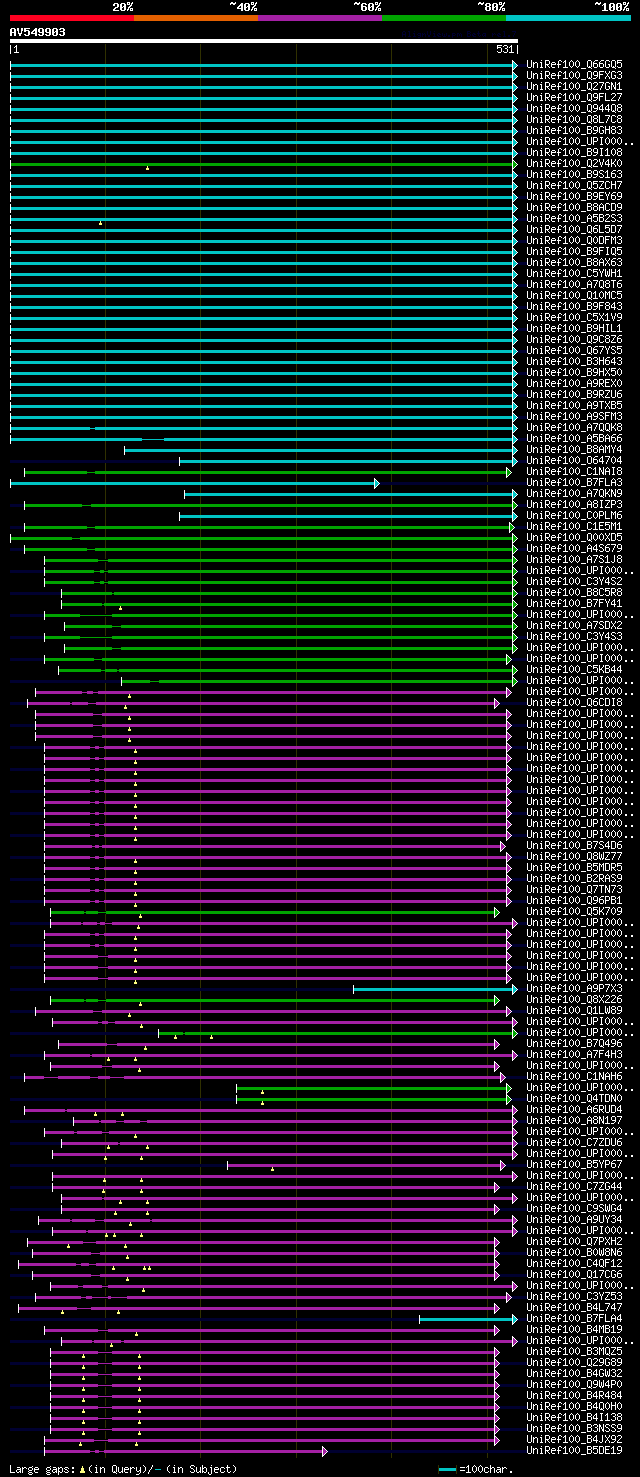The image size is (640, 1477).
Task: Select UniRef100_B7S4D6 label
Action: pos(574,845)
